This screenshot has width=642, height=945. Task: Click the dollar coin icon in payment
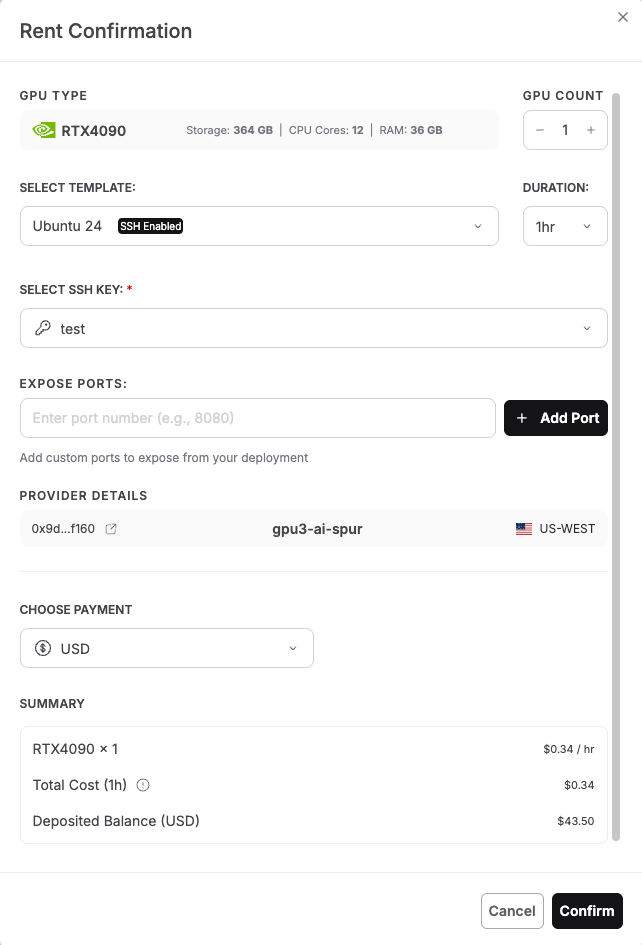pos(43,648)
